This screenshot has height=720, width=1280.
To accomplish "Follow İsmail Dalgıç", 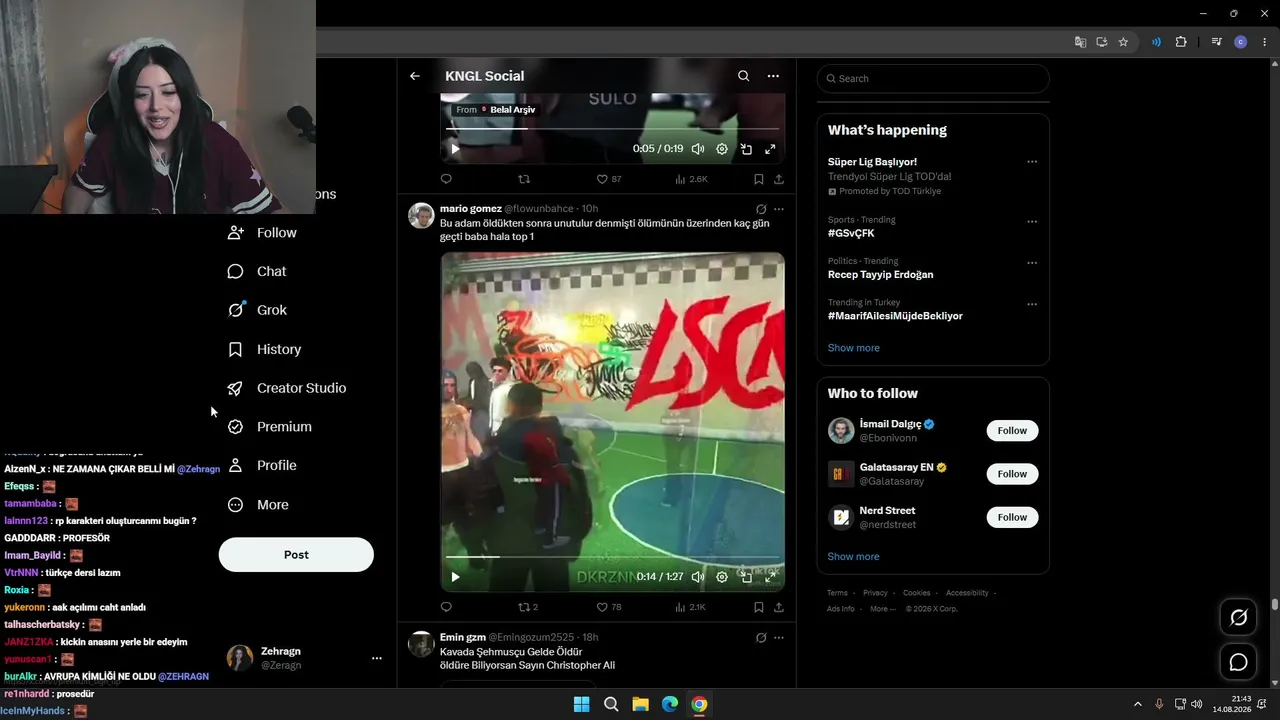I will click(x=1012, y=431).
